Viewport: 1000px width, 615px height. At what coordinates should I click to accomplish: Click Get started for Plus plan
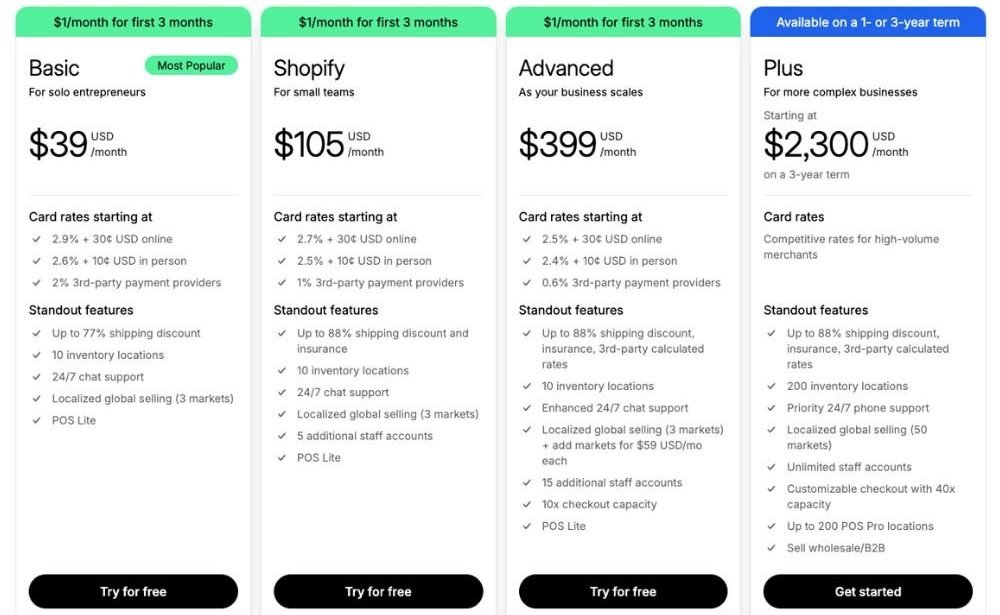tap(868, 591)
